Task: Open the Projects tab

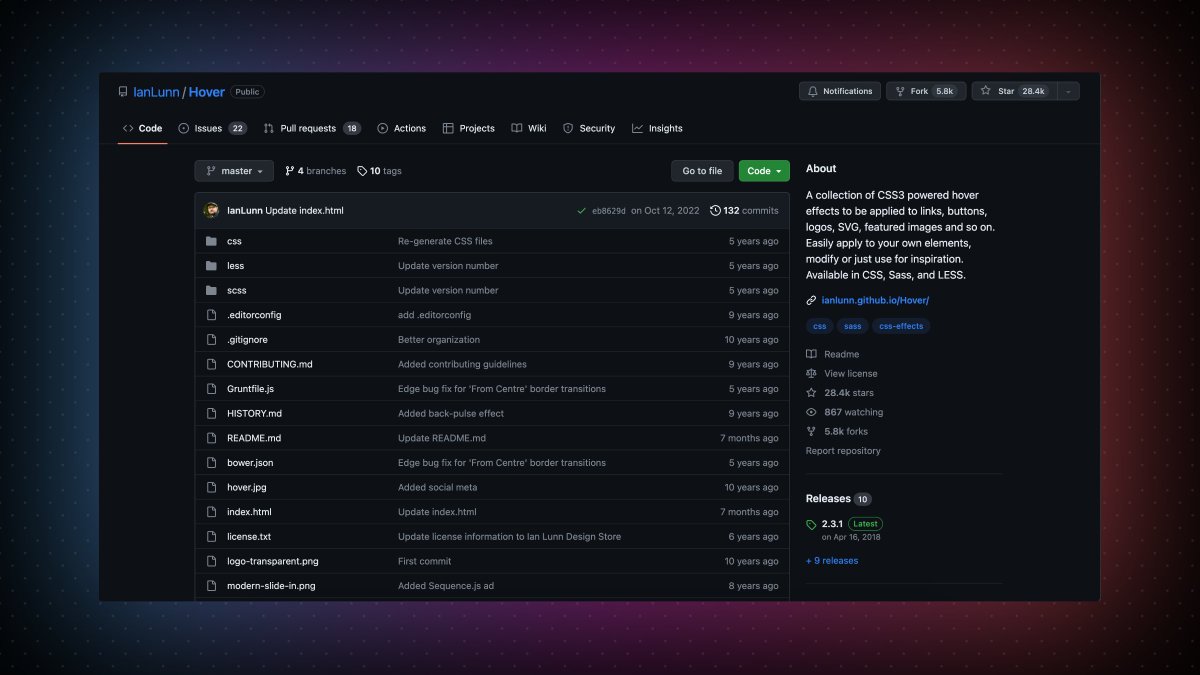Action: (x=468, y=128)
